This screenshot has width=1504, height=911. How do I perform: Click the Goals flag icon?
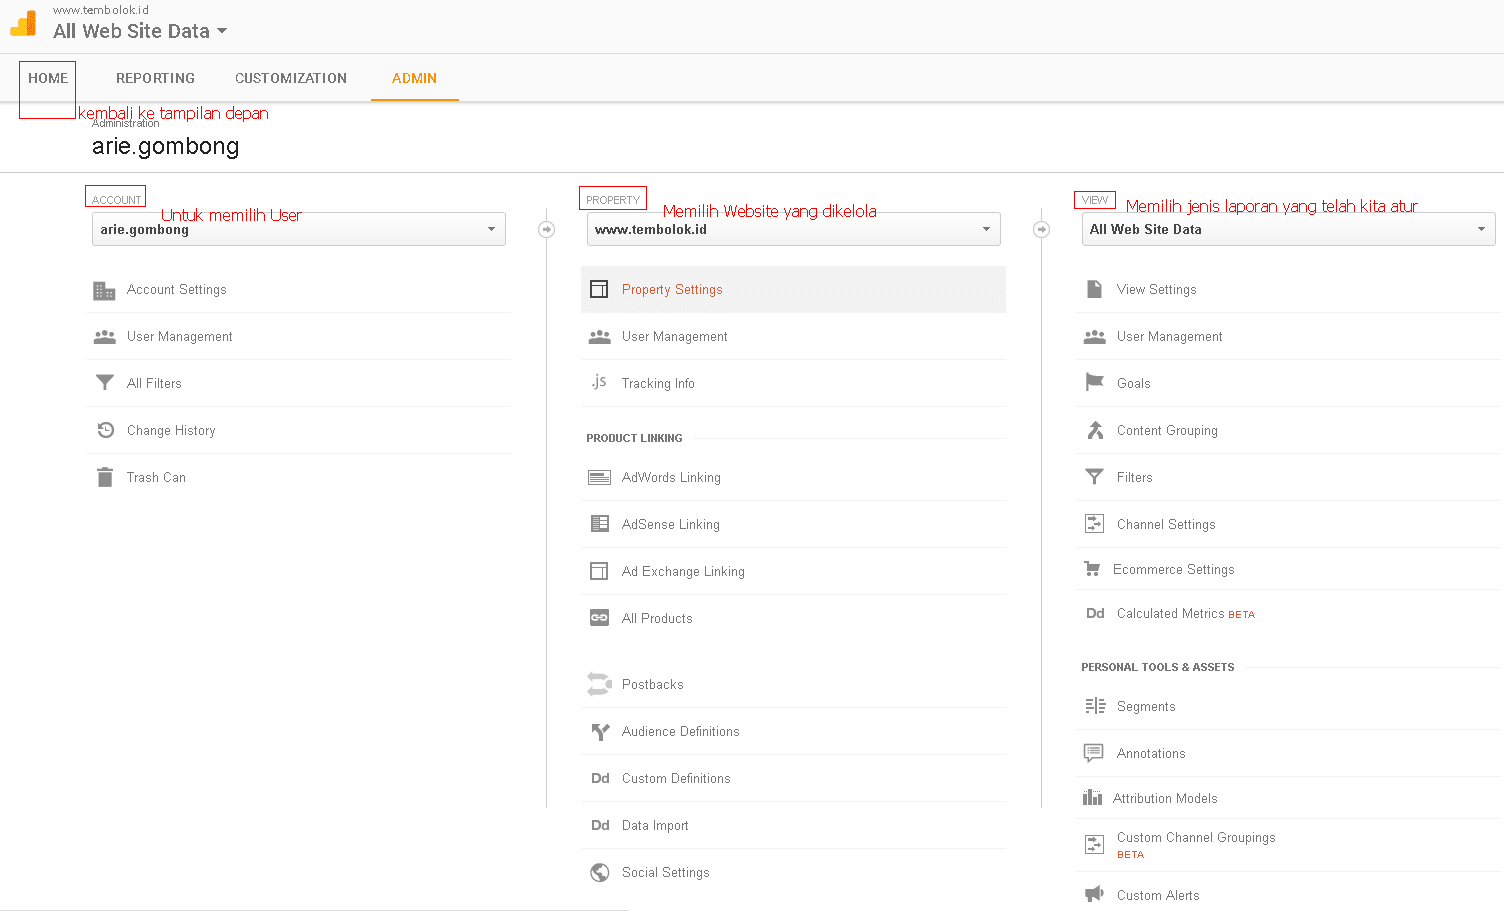[1095, 383]
